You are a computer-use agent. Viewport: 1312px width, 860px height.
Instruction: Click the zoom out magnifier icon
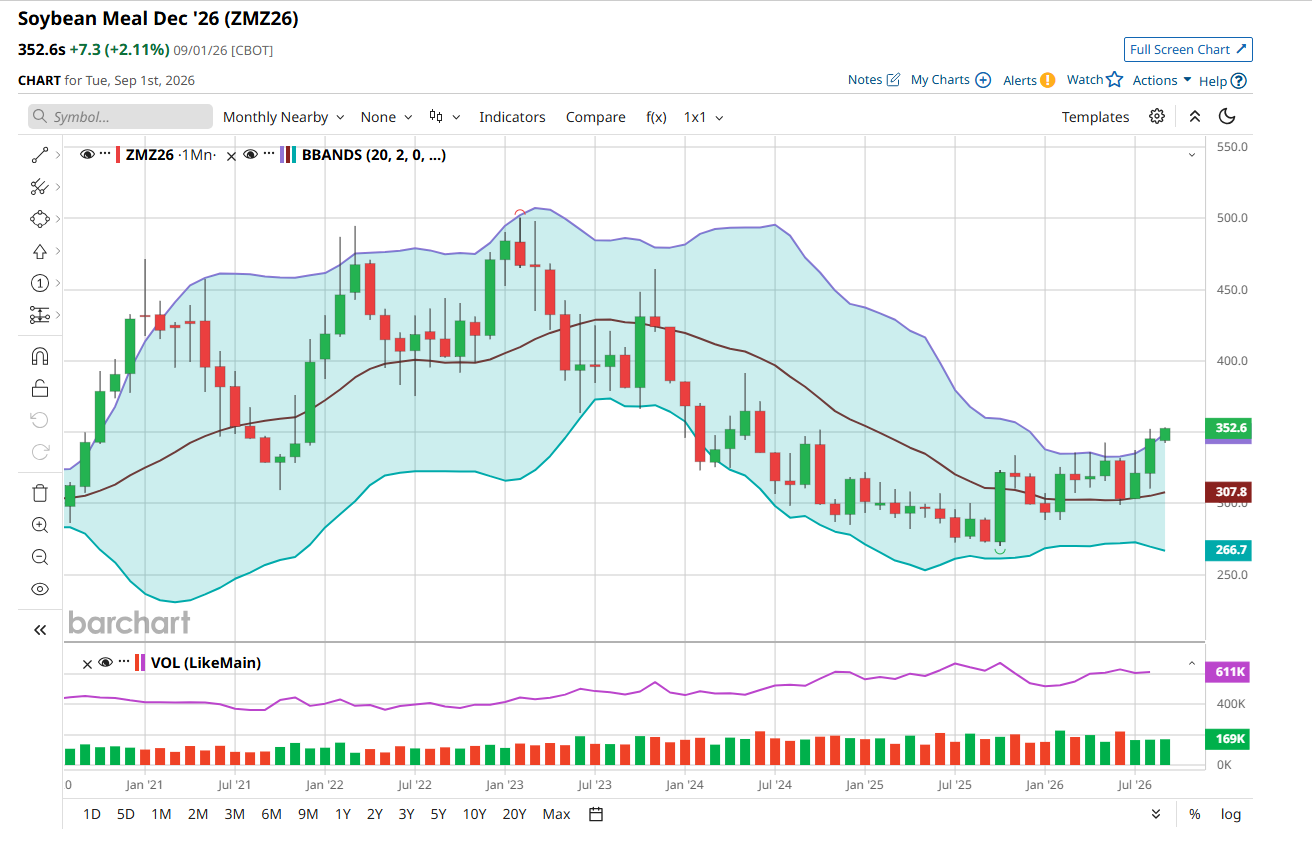coord(40,557)
